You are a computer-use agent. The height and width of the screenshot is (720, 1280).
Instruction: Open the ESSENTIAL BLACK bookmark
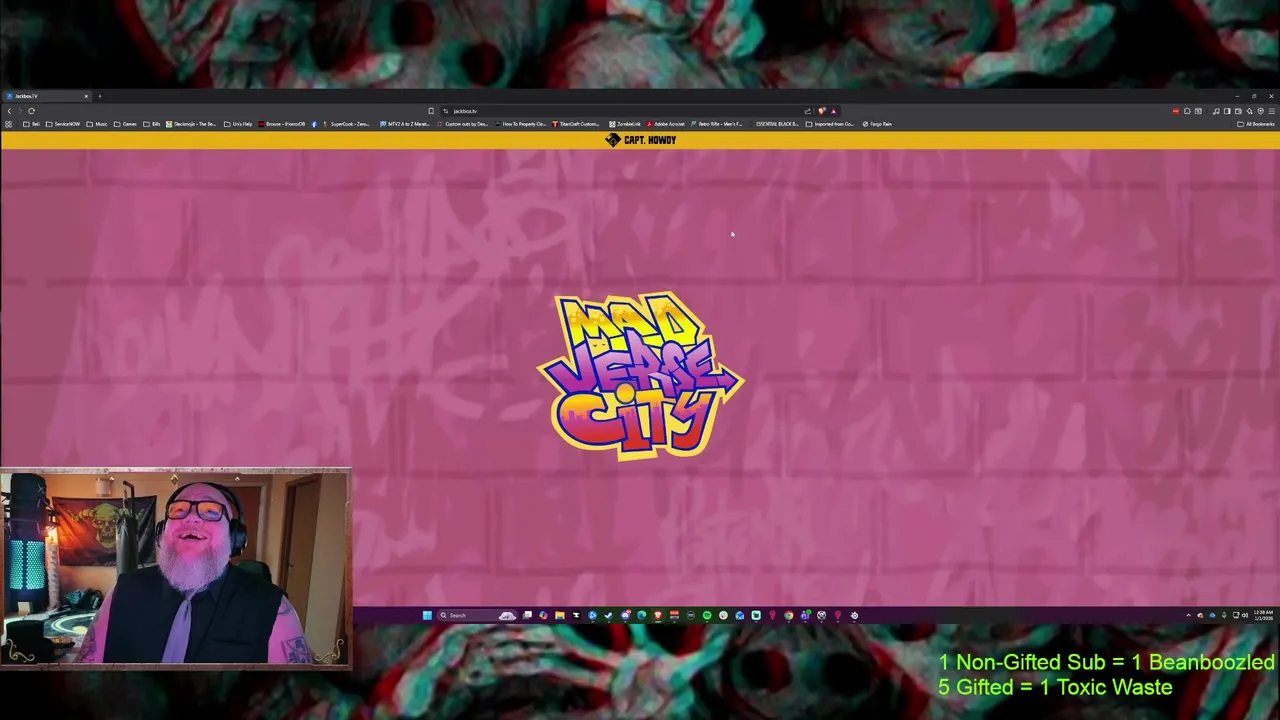pos(772,124)
